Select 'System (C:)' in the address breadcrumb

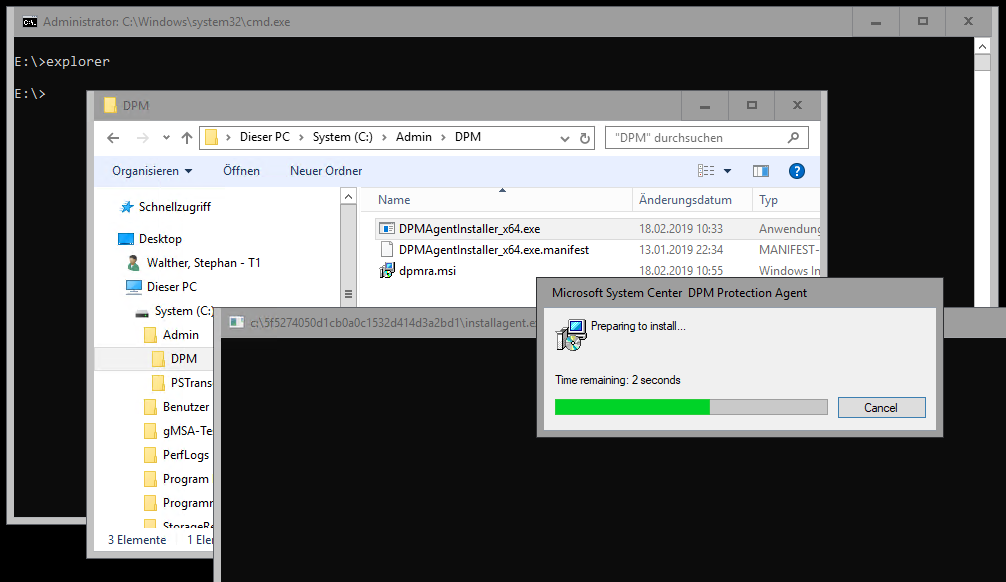pos(343,137)
